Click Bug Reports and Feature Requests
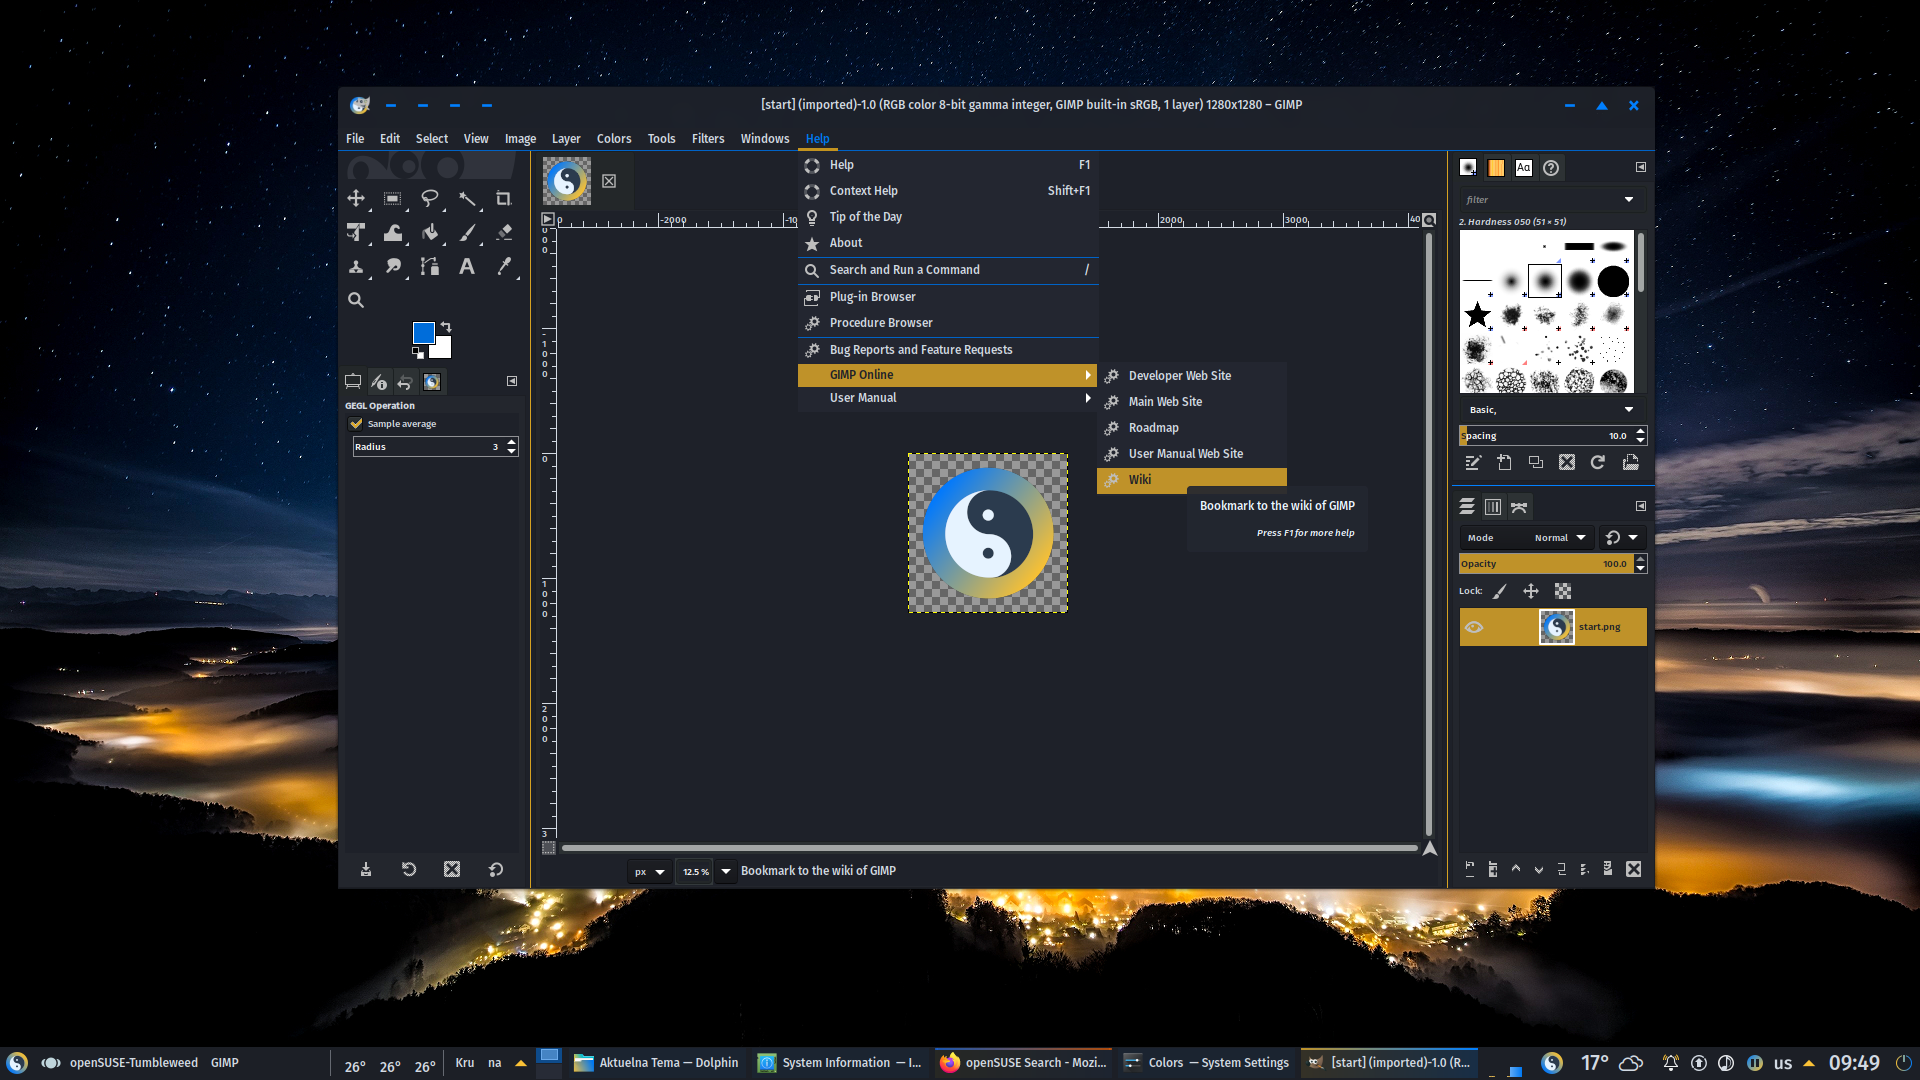Image resolution: width=1920 pixels, height=1080 pixels. pos(948,350)
